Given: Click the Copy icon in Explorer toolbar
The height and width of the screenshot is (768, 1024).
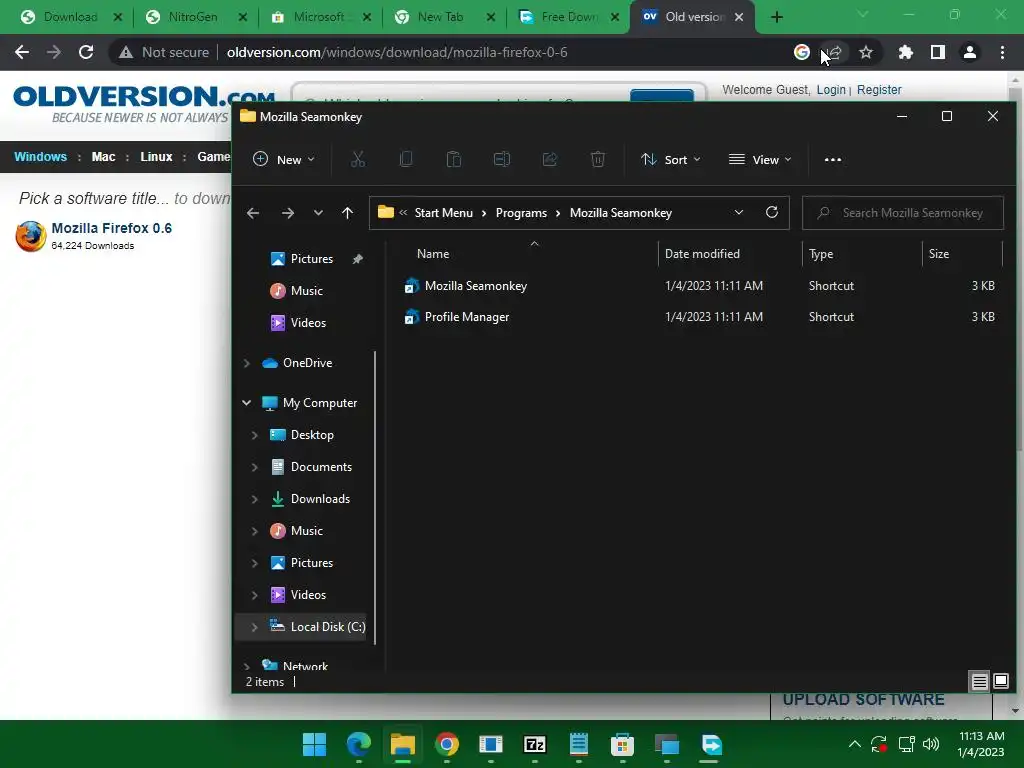Looking at the screenshot, I should pos(406,159).
